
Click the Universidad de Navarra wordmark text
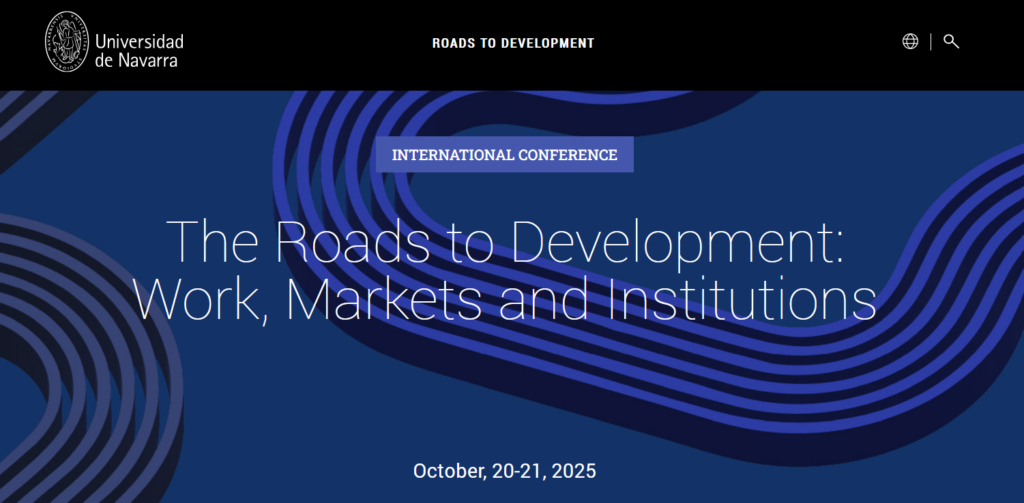[139, 43]
